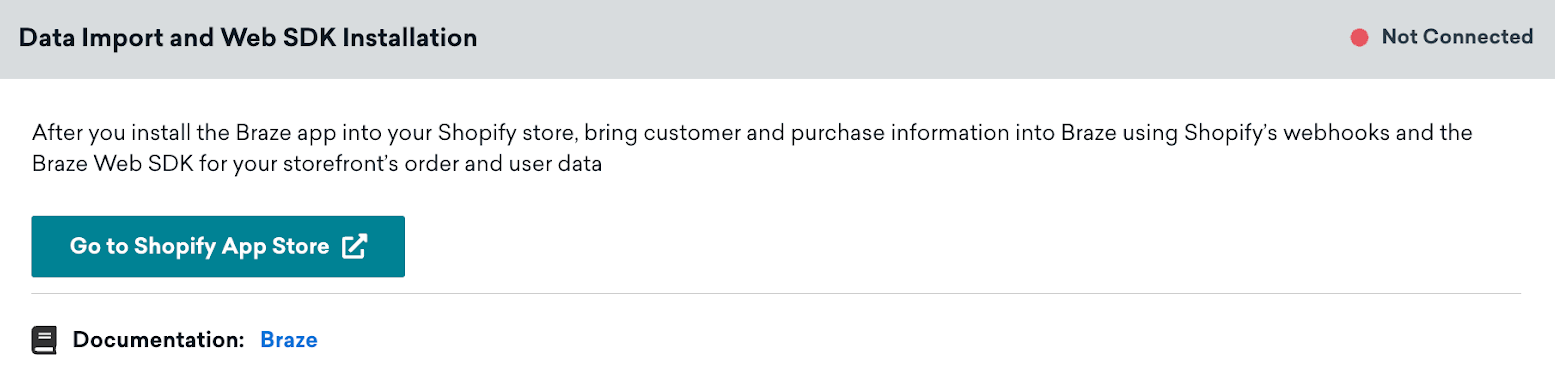
Task: Open the Braze documentation link
Action: (289, 340)
